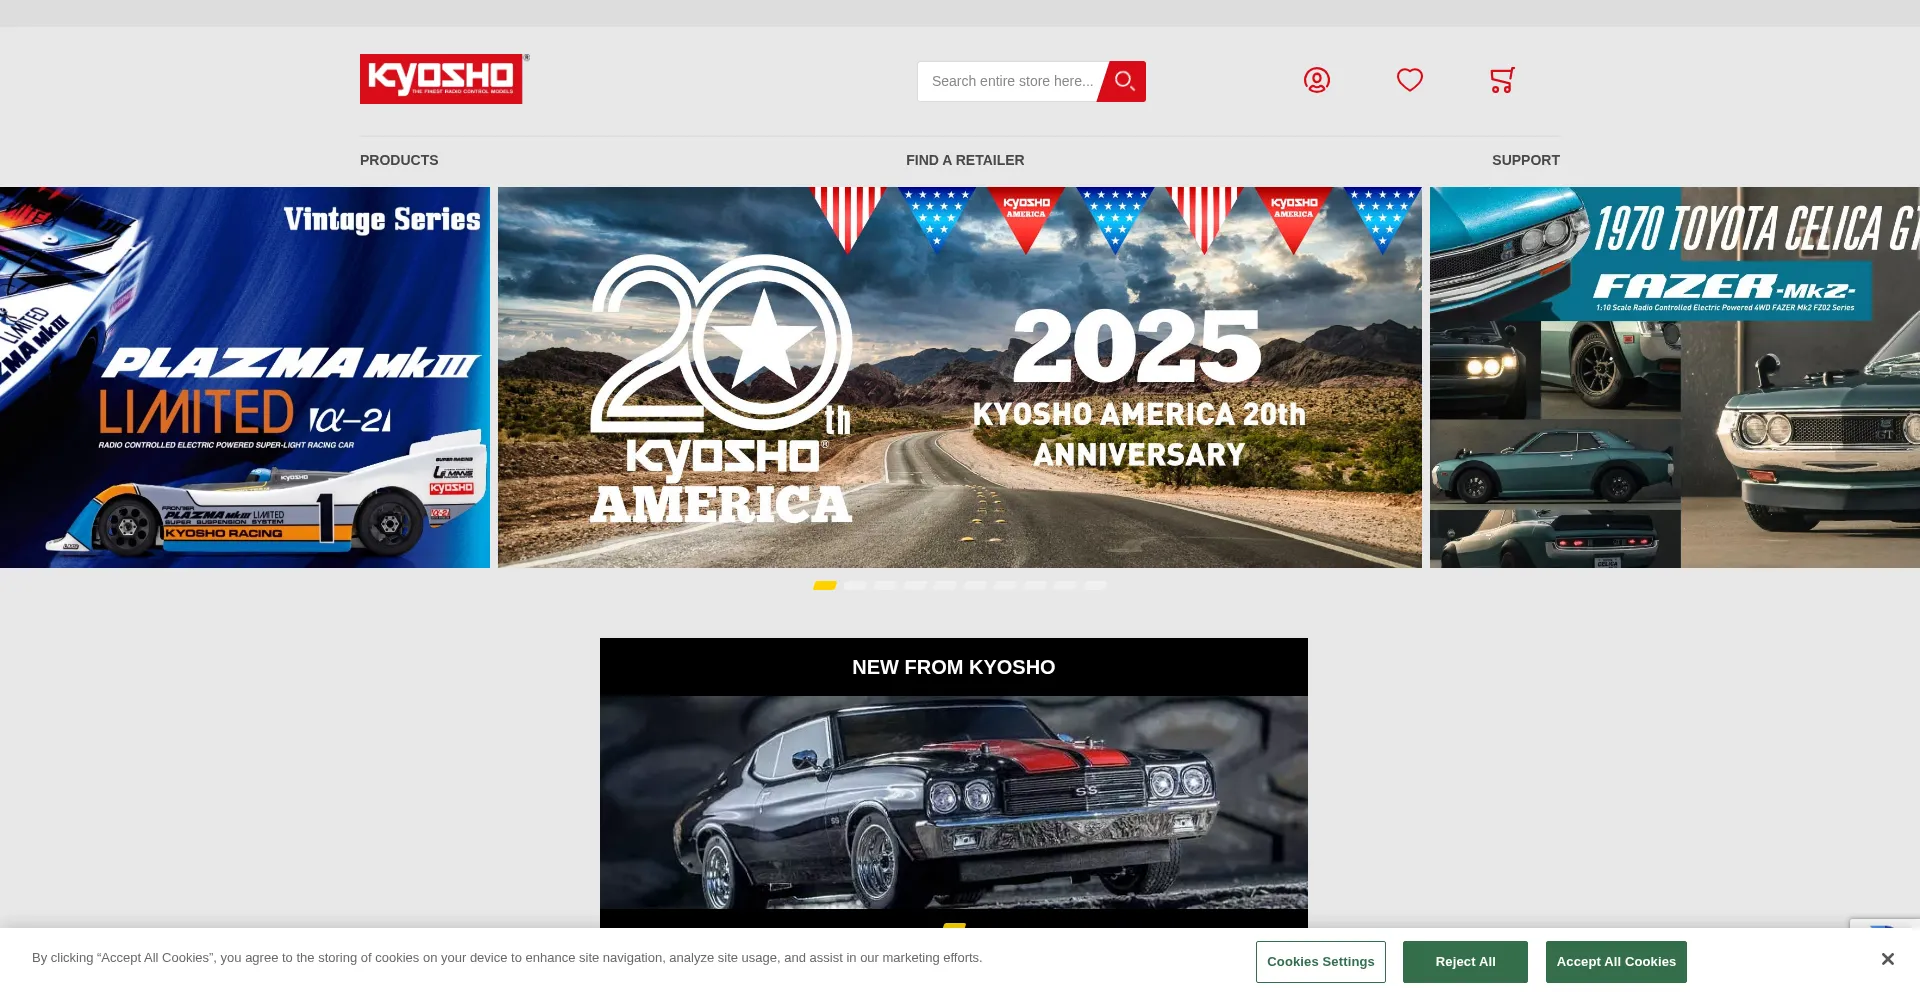Go to FIND A RETAILER
Viewport: 1920px width, 993px height.
964,160
